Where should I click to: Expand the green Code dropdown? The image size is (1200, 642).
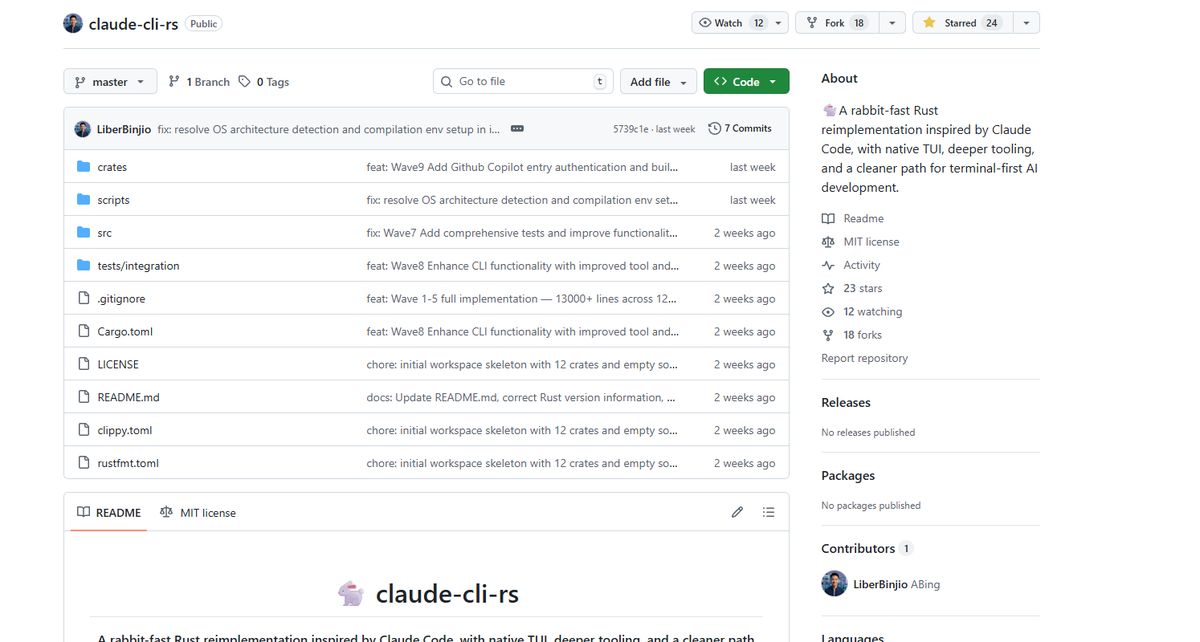tap(746, 82)
